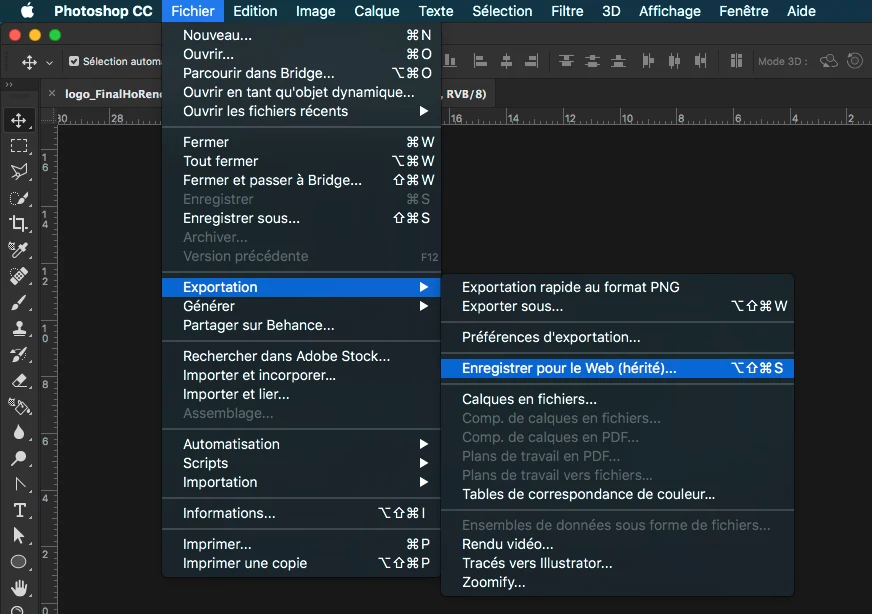Image resolution: width=872 pixels, height=614 pixels.
Task: Select the Healing Brush bandage tool
Action: [19, 276]
